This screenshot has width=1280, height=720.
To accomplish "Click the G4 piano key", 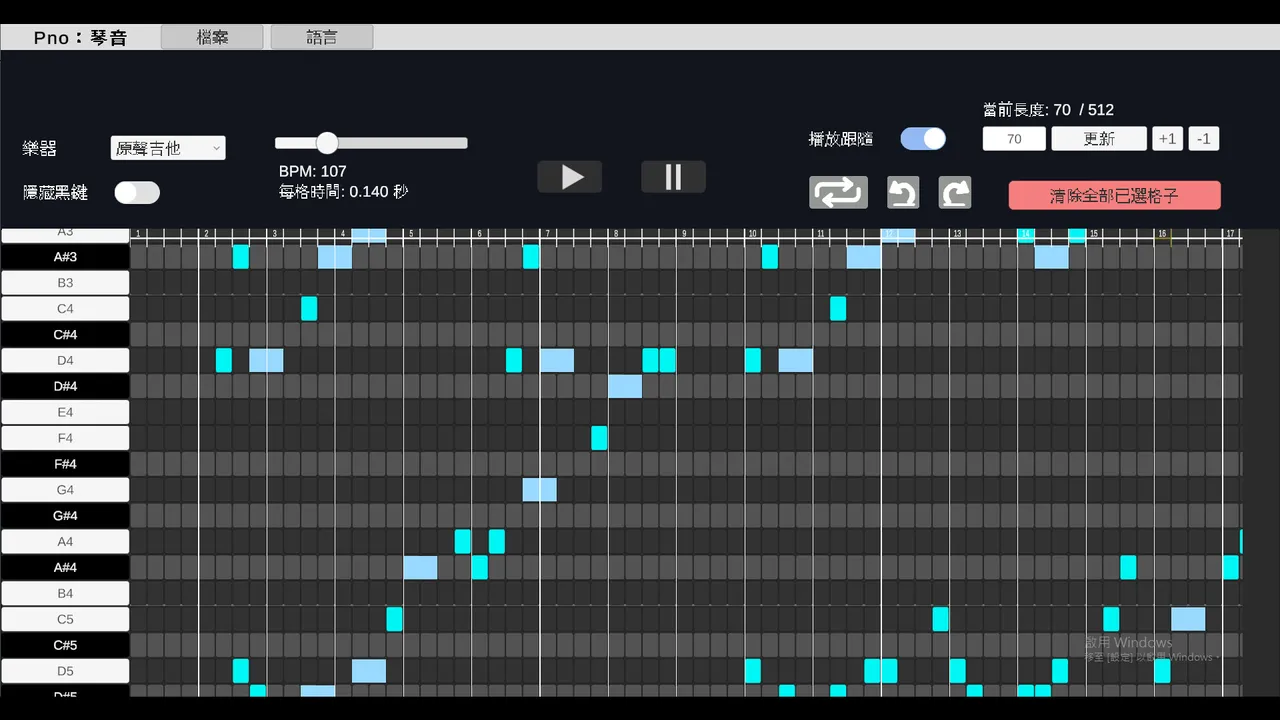I will [65, 490].
